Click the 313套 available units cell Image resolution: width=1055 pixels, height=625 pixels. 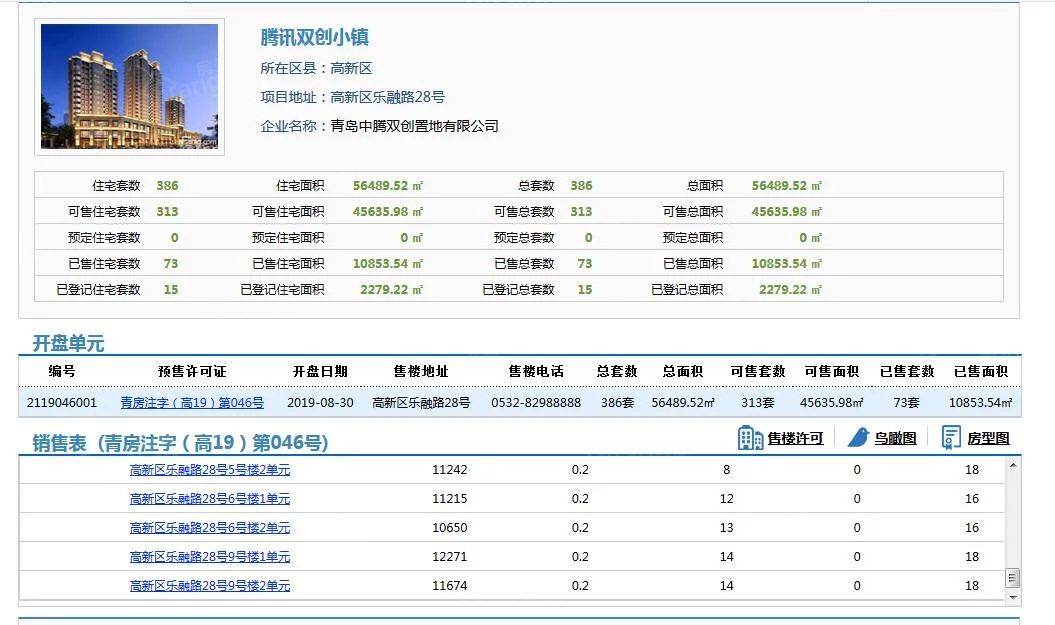758,403
